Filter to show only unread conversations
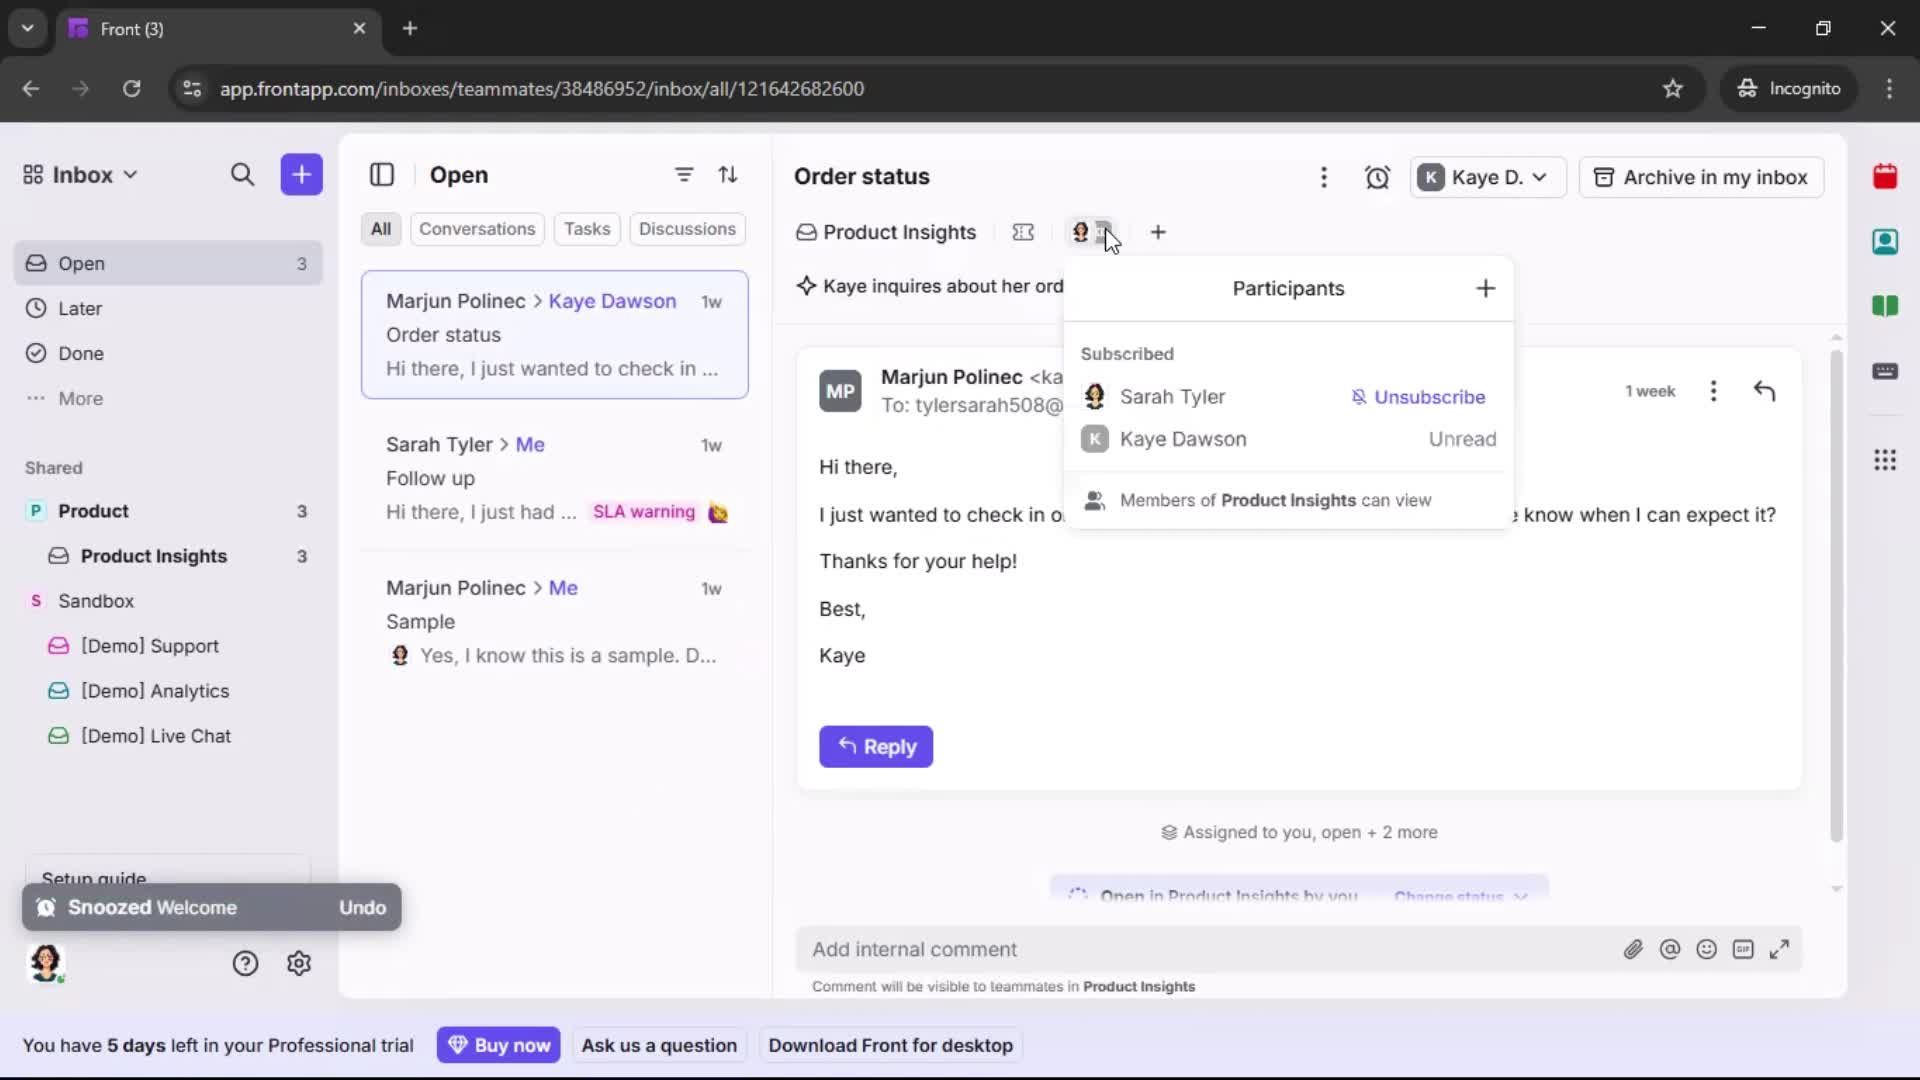 (x=684, y=174)
